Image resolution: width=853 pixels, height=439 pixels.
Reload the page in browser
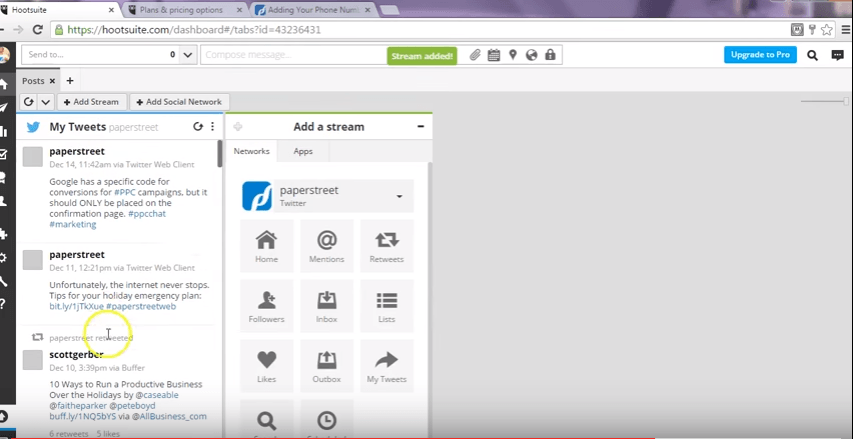tap(38, 30)
